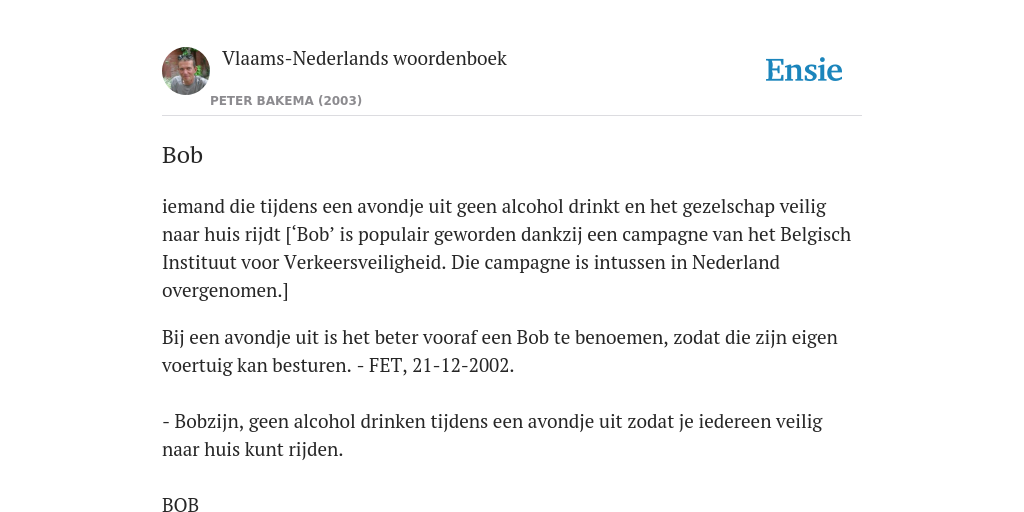Screen dimensions: 1024x512
Task: Click Peter Bakema's round avatar photo
Action: [186, 71]
